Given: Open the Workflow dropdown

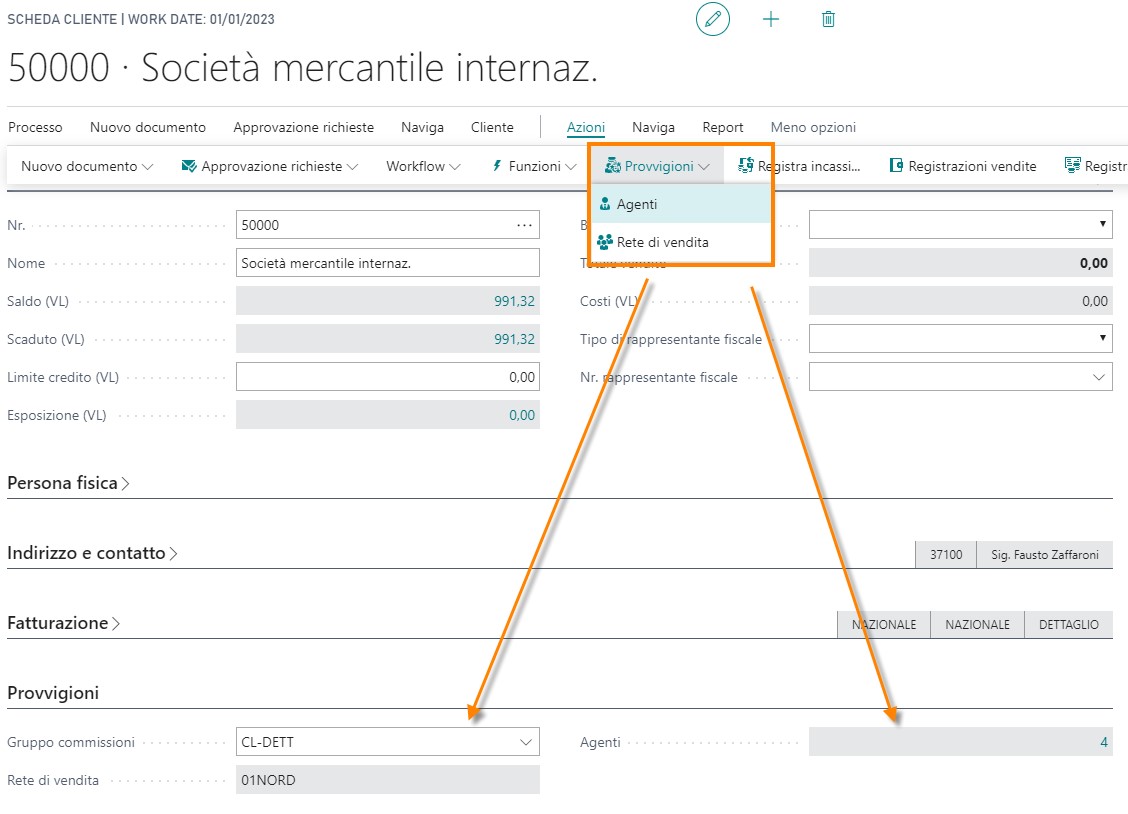Looking at the screenshot, I should pyautogui.click(x=423, y=166).
